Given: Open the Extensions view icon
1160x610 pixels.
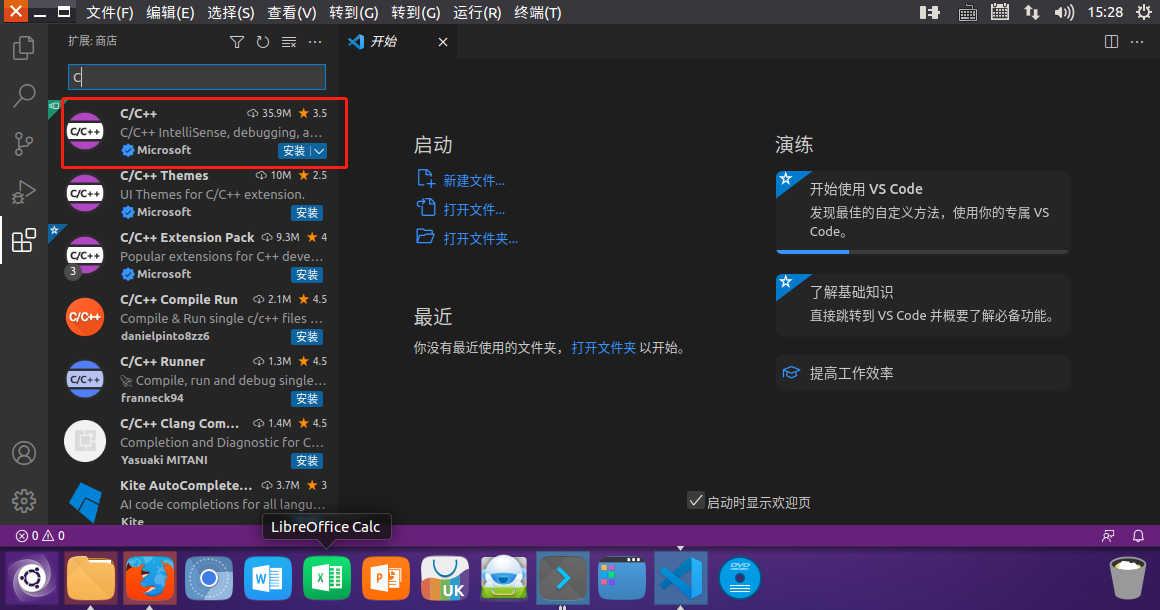Looking at the screenshot, I should pos(24,240).
